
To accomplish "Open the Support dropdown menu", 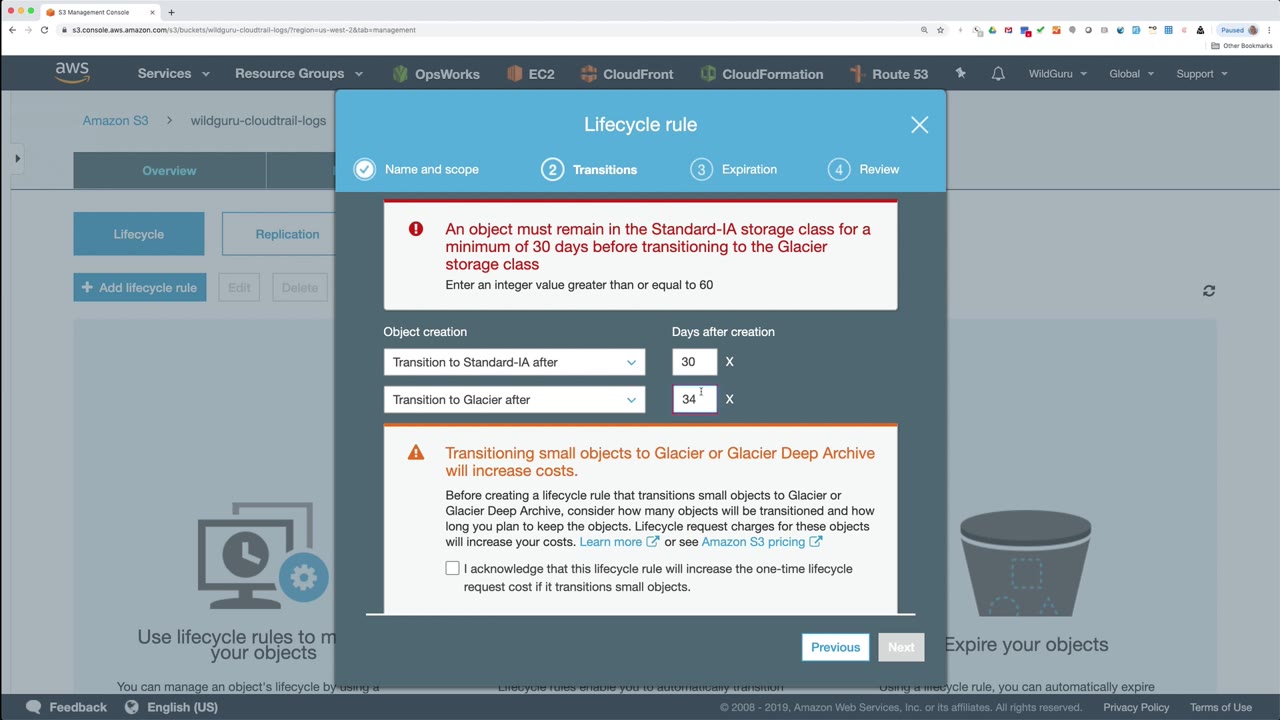I will pyautogui.click(x=1202, y=74).
